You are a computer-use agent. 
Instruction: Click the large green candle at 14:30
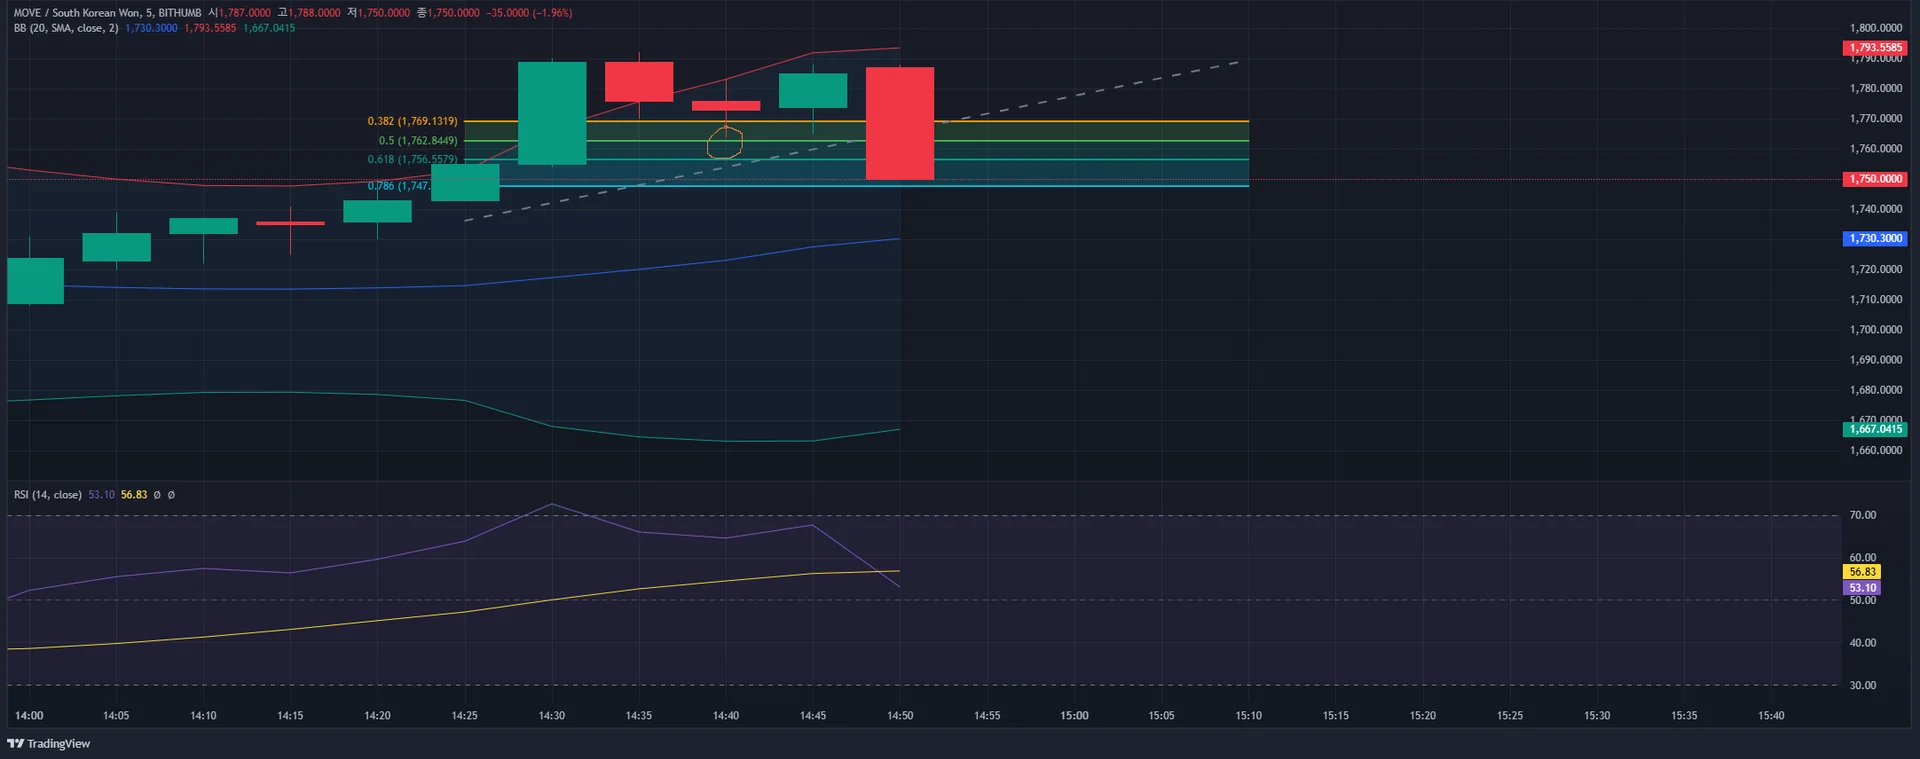tap(552, 113)
